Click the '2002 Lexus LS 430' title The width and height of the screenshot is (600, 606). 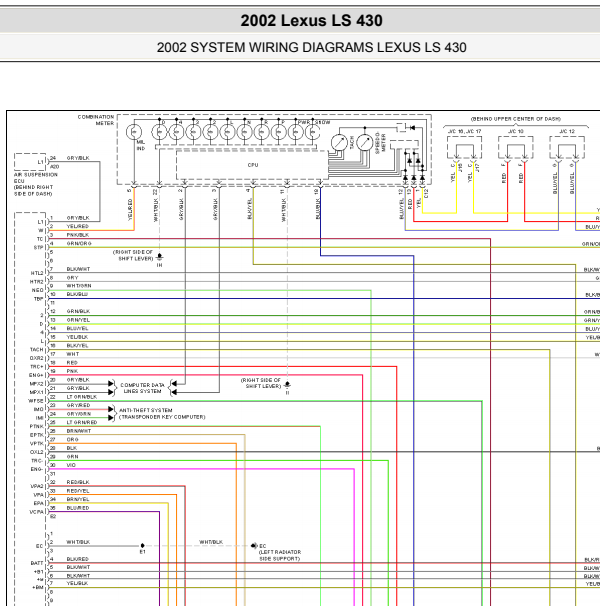click(311, 21)
